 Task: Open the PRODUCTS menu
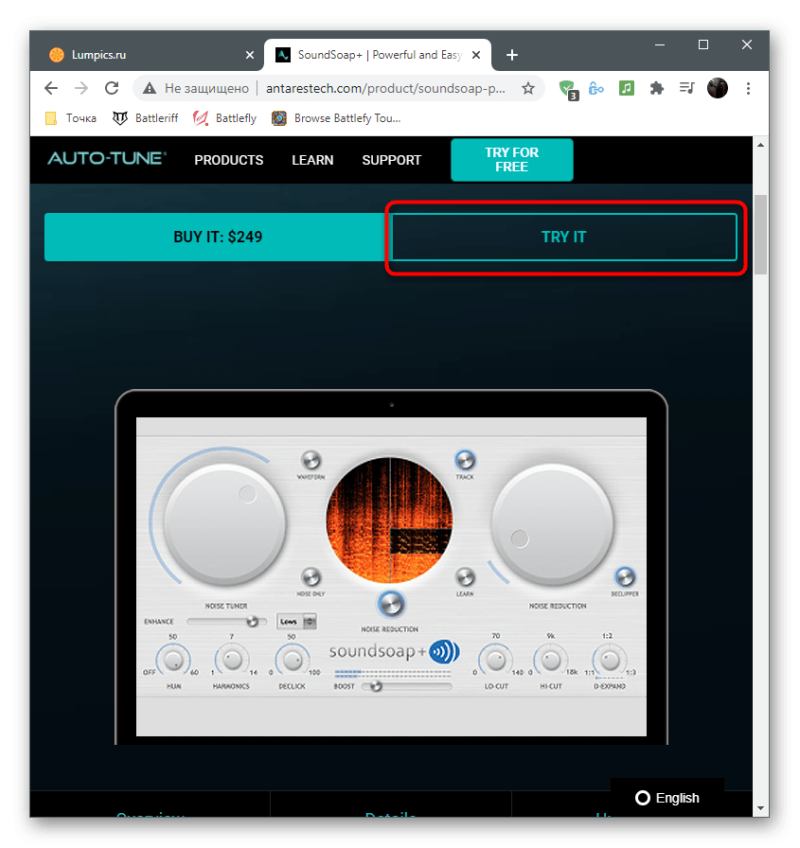(229, 160)
